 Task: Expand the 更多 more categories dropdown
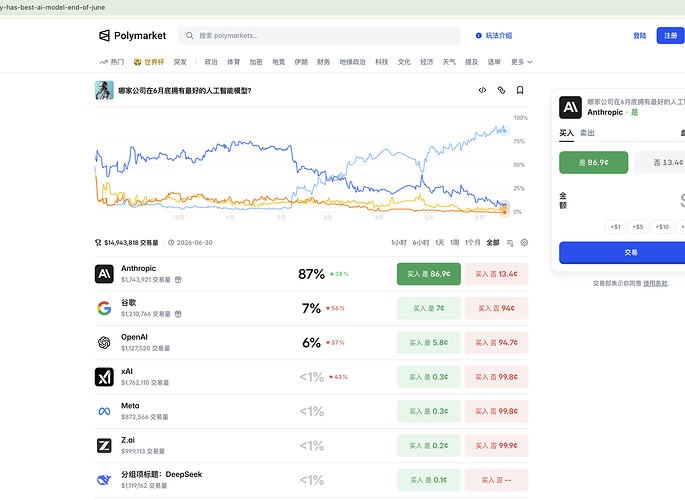coord(521,62)
